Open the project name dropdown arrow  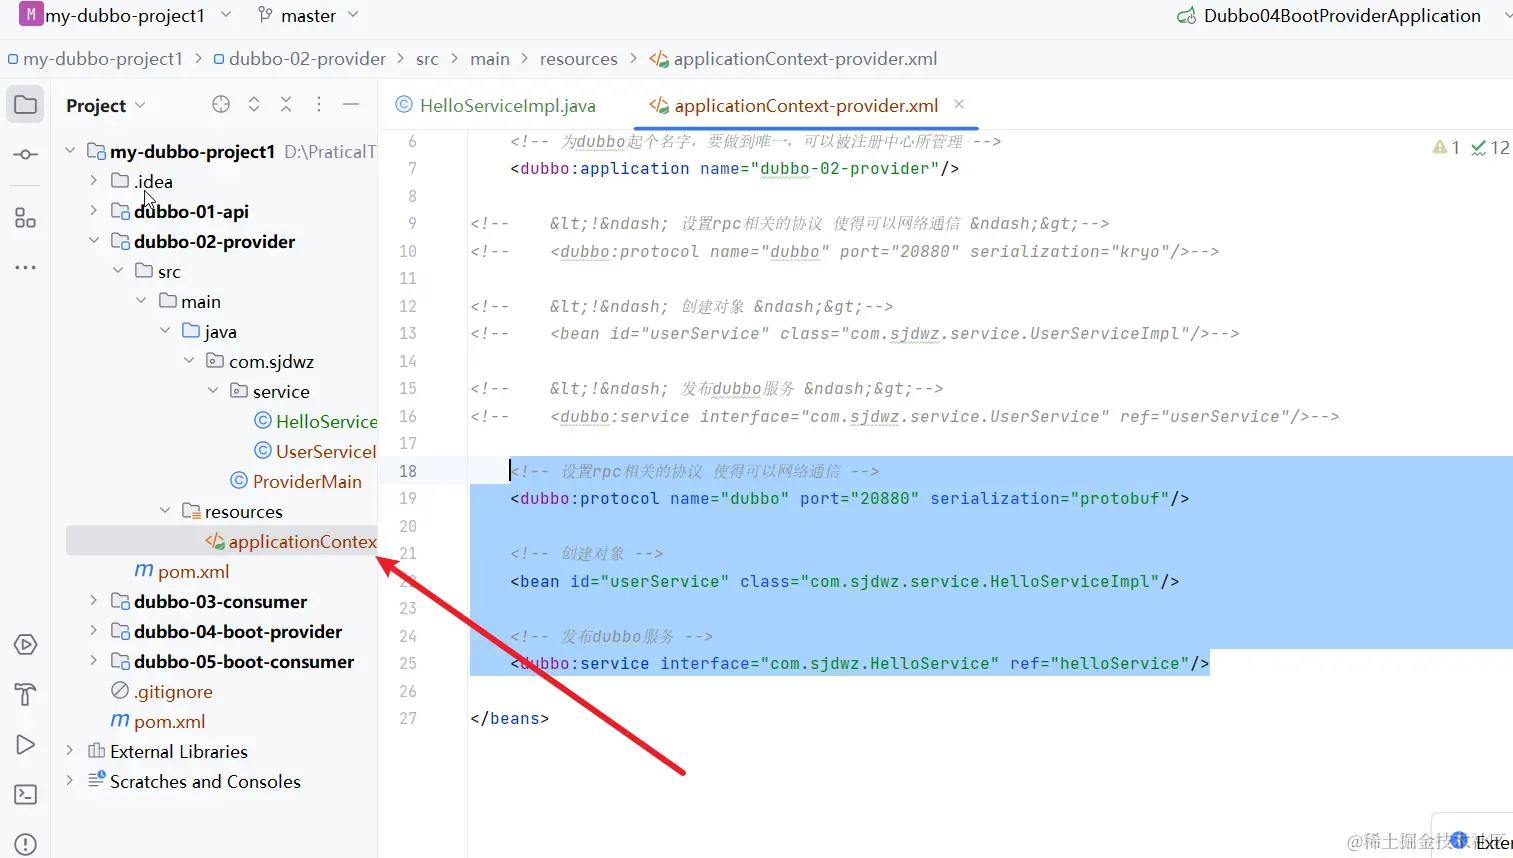click(x=226, y=15)
